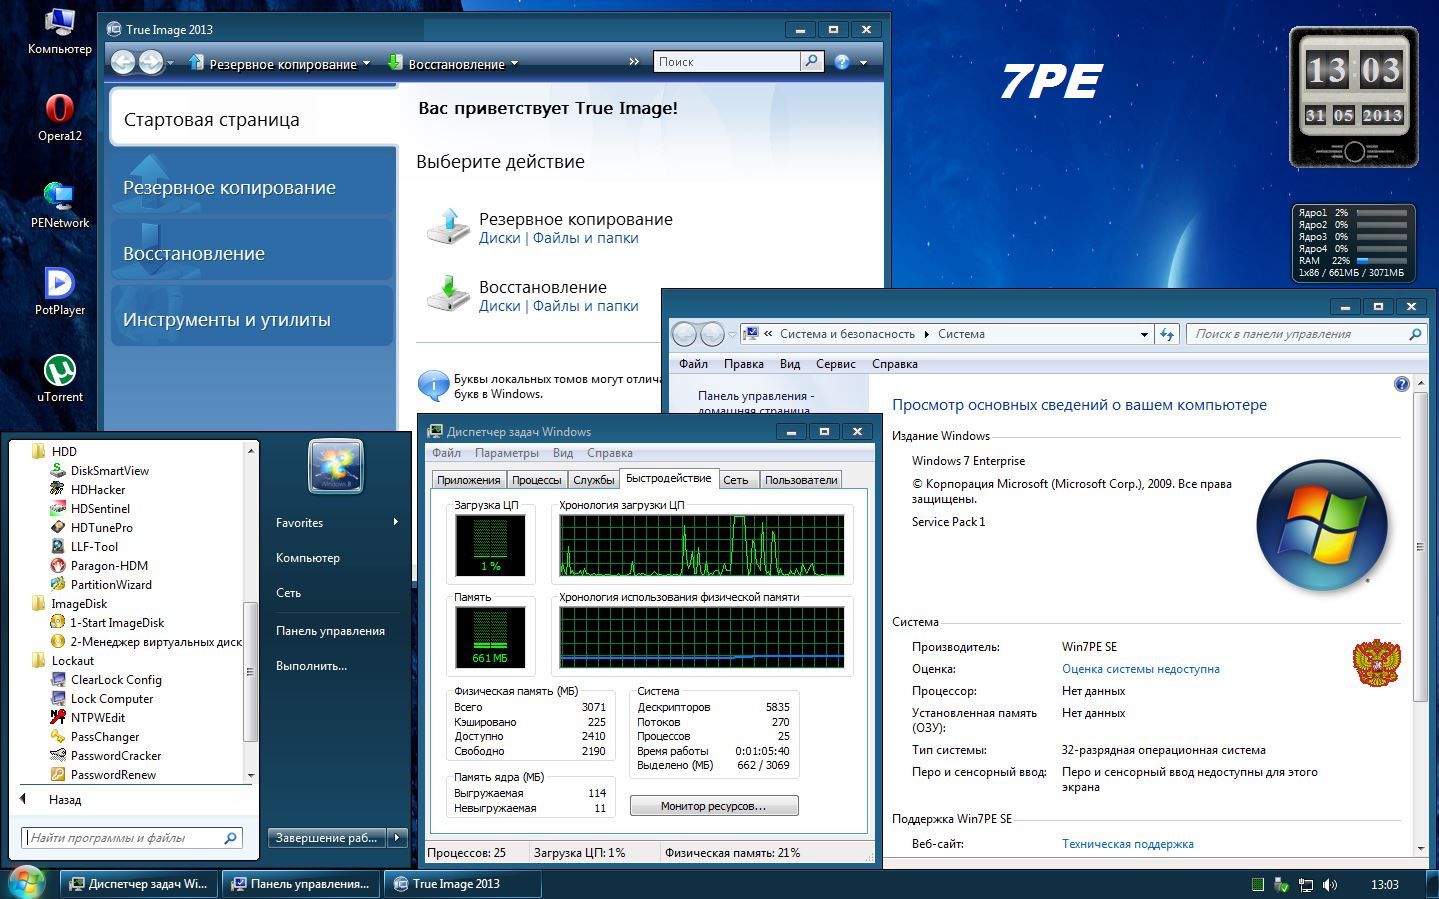Switch to the Пользователи tab
The height and width of the screenshot is (899, 1439).
click(801, 480)
